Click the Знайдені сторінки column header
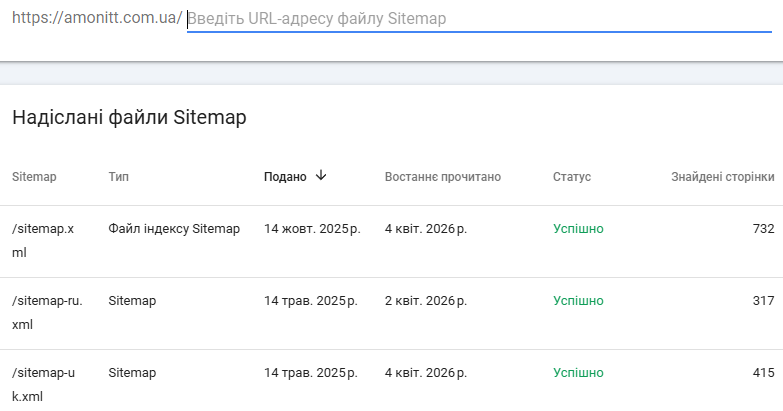783x411 pixels. click(722, 177)
